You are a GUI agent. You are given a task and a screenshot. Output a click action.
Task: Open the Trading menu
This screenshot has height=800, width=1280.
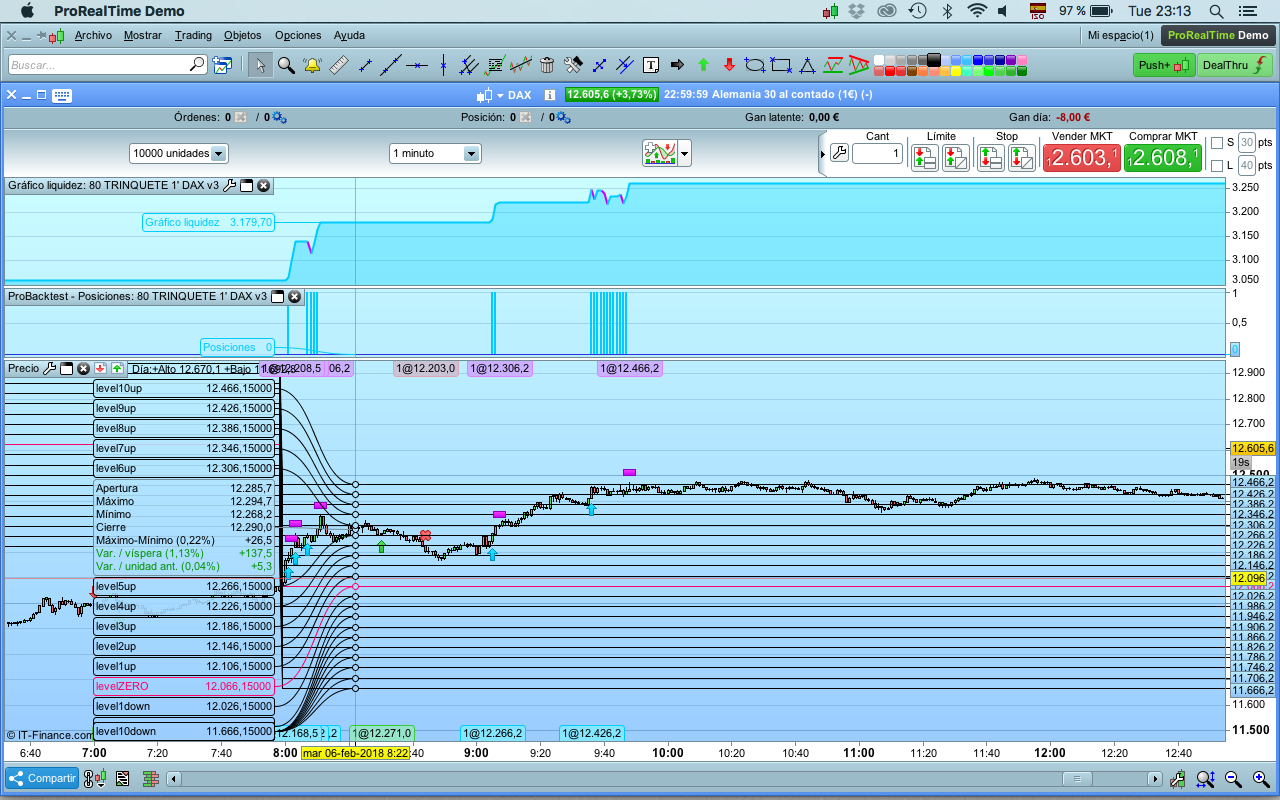pos(193,35)
